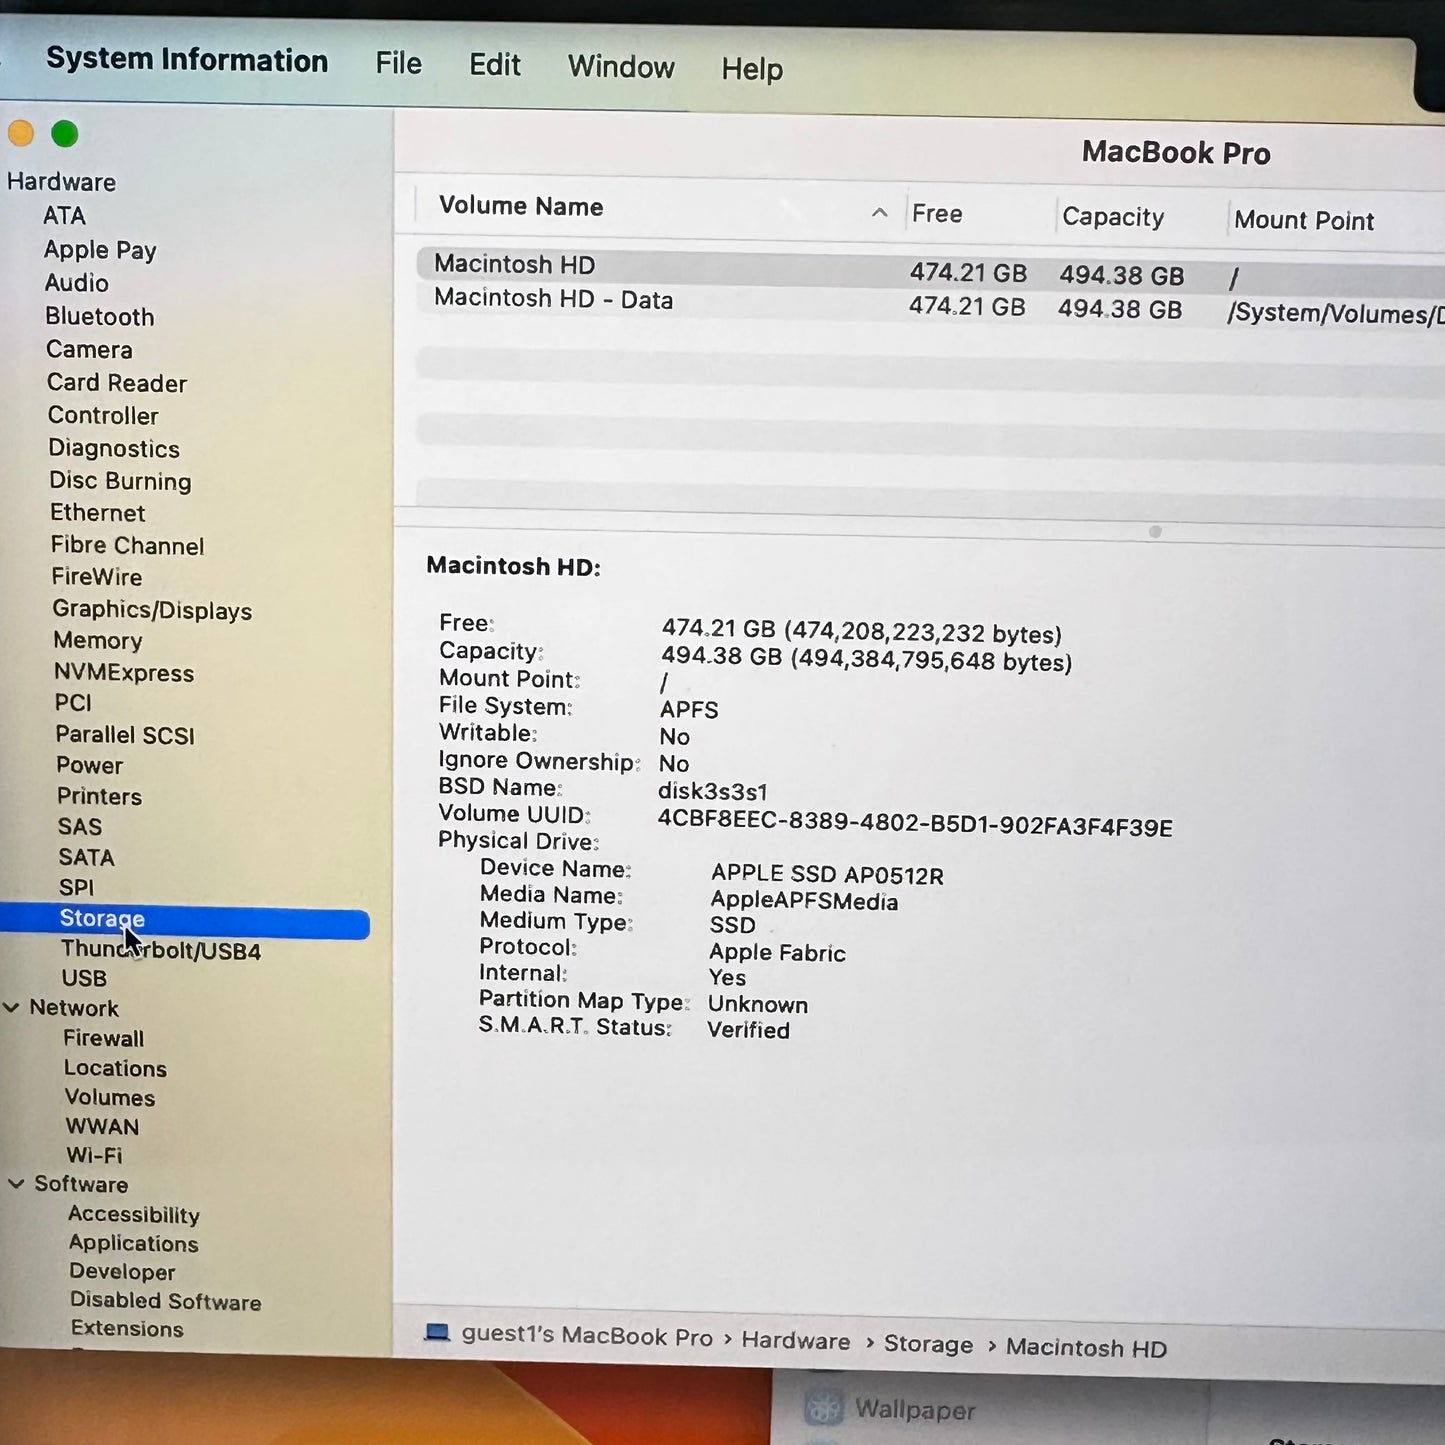
Task: Open the Window menu
Action: pyautogui.click(x=621, y=67)
